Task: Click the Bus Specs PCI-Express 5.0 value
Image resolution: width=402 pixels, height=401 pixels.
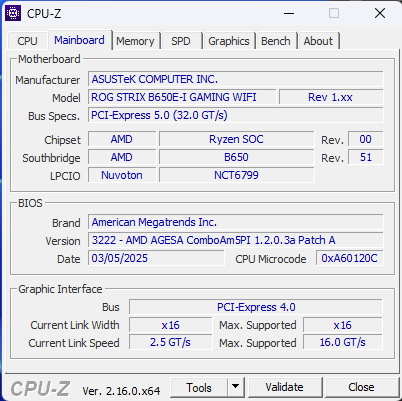Action: (236, 115)
